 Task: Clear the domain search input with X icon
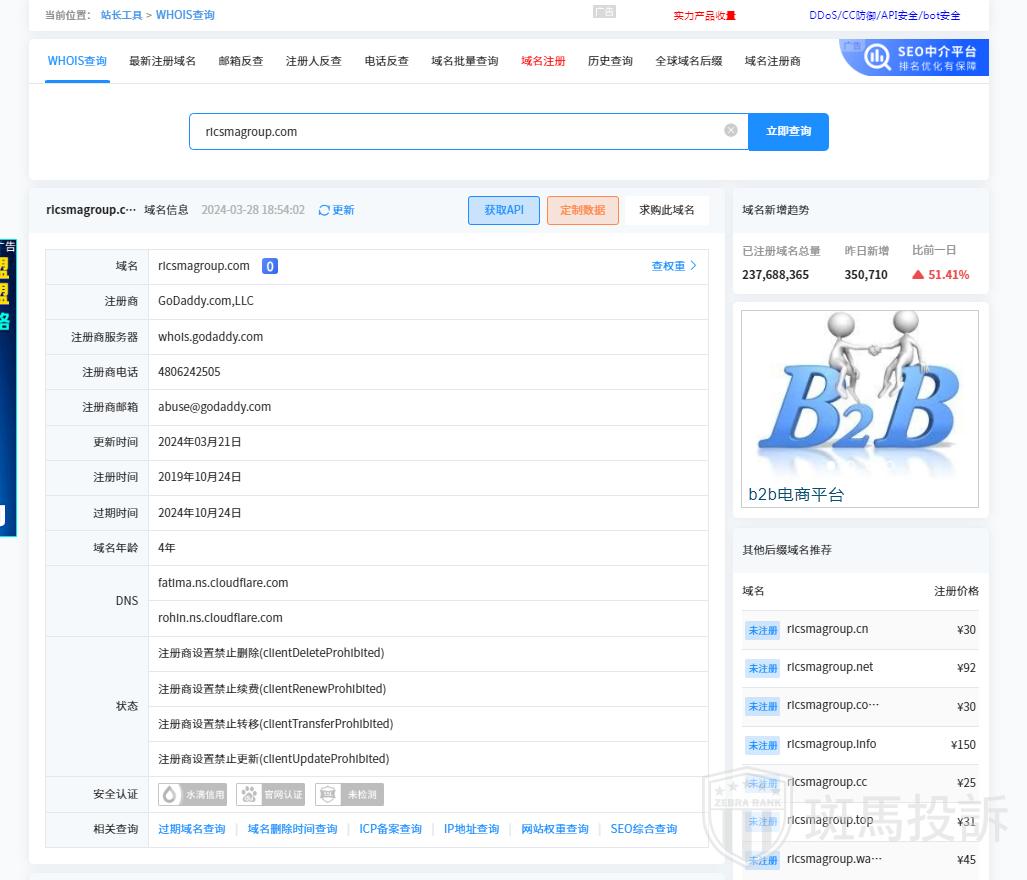731,131
